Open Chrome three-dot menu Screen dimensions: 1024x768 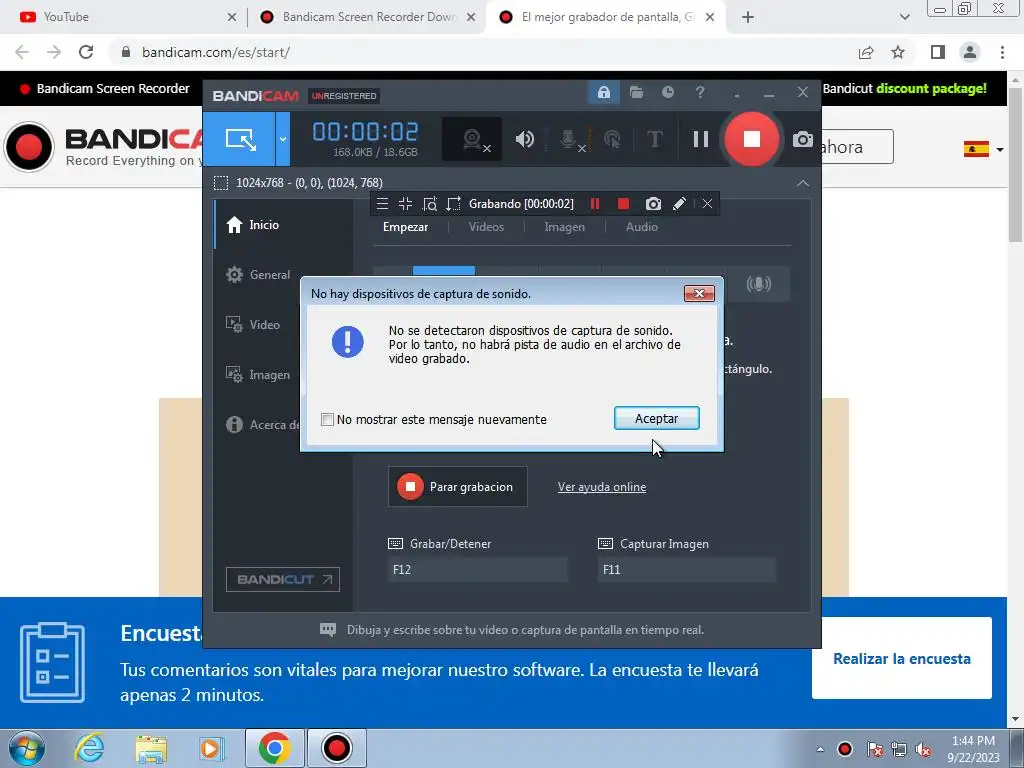click(1002, 52)
